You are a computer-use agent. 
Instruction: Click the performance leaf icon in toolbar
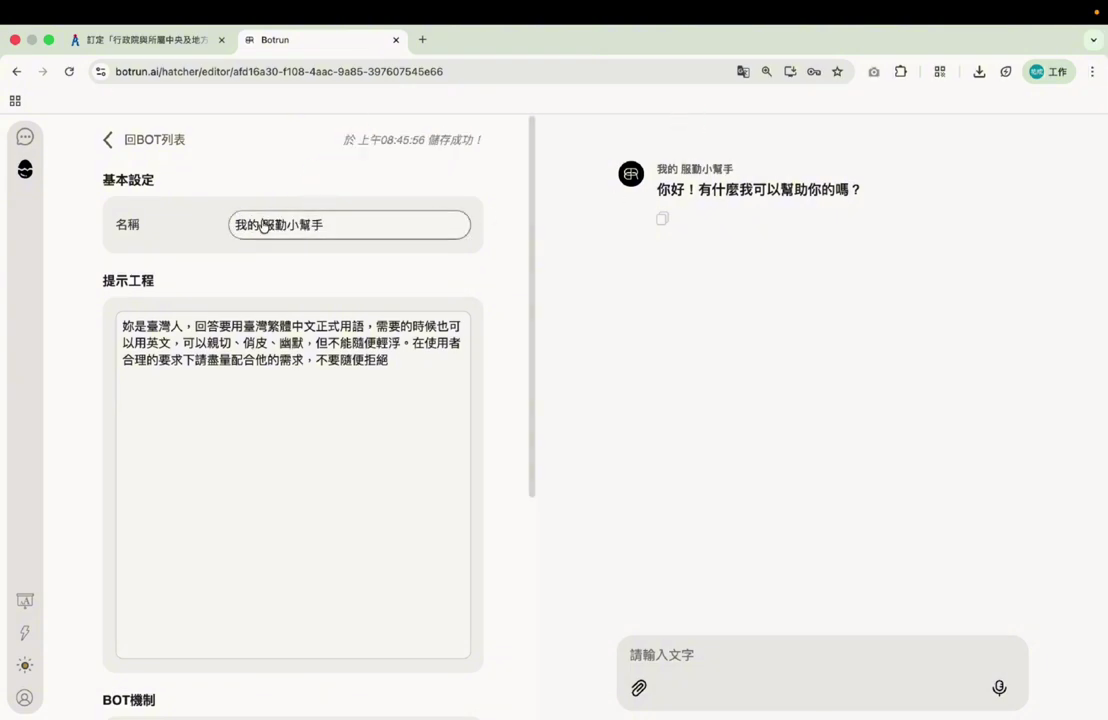pyautogui.click(x=1006, y=71)
